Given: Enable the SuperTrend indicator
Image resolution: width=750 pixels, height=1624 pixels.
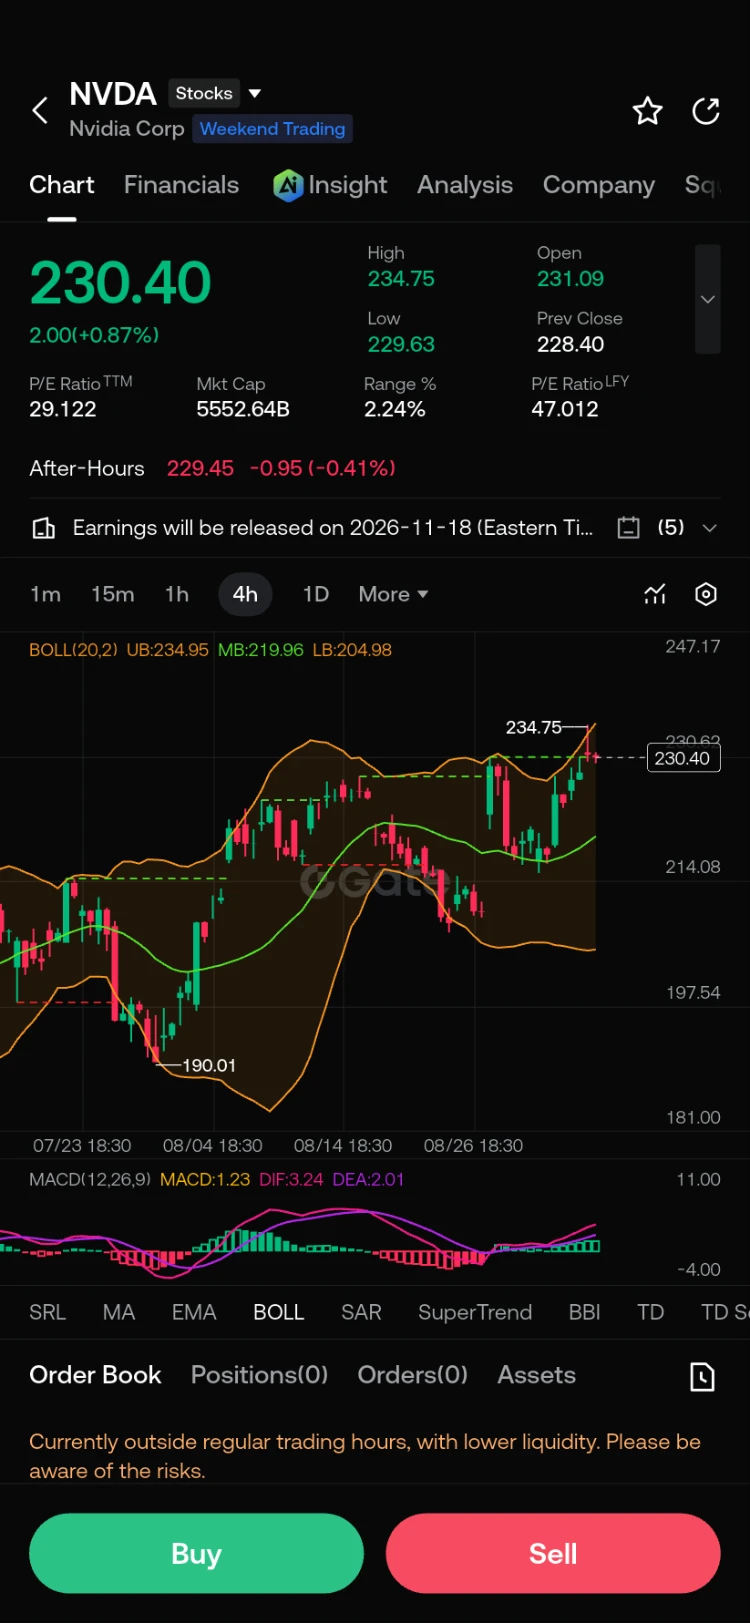Looking at the screenshot, I should click(x=475, y=1312).
